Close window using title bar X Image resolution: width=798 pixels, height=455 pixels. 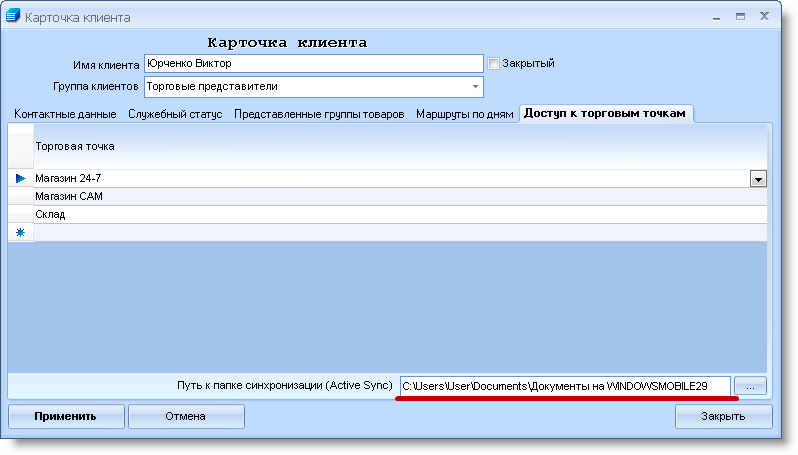(x=765, y=17)
